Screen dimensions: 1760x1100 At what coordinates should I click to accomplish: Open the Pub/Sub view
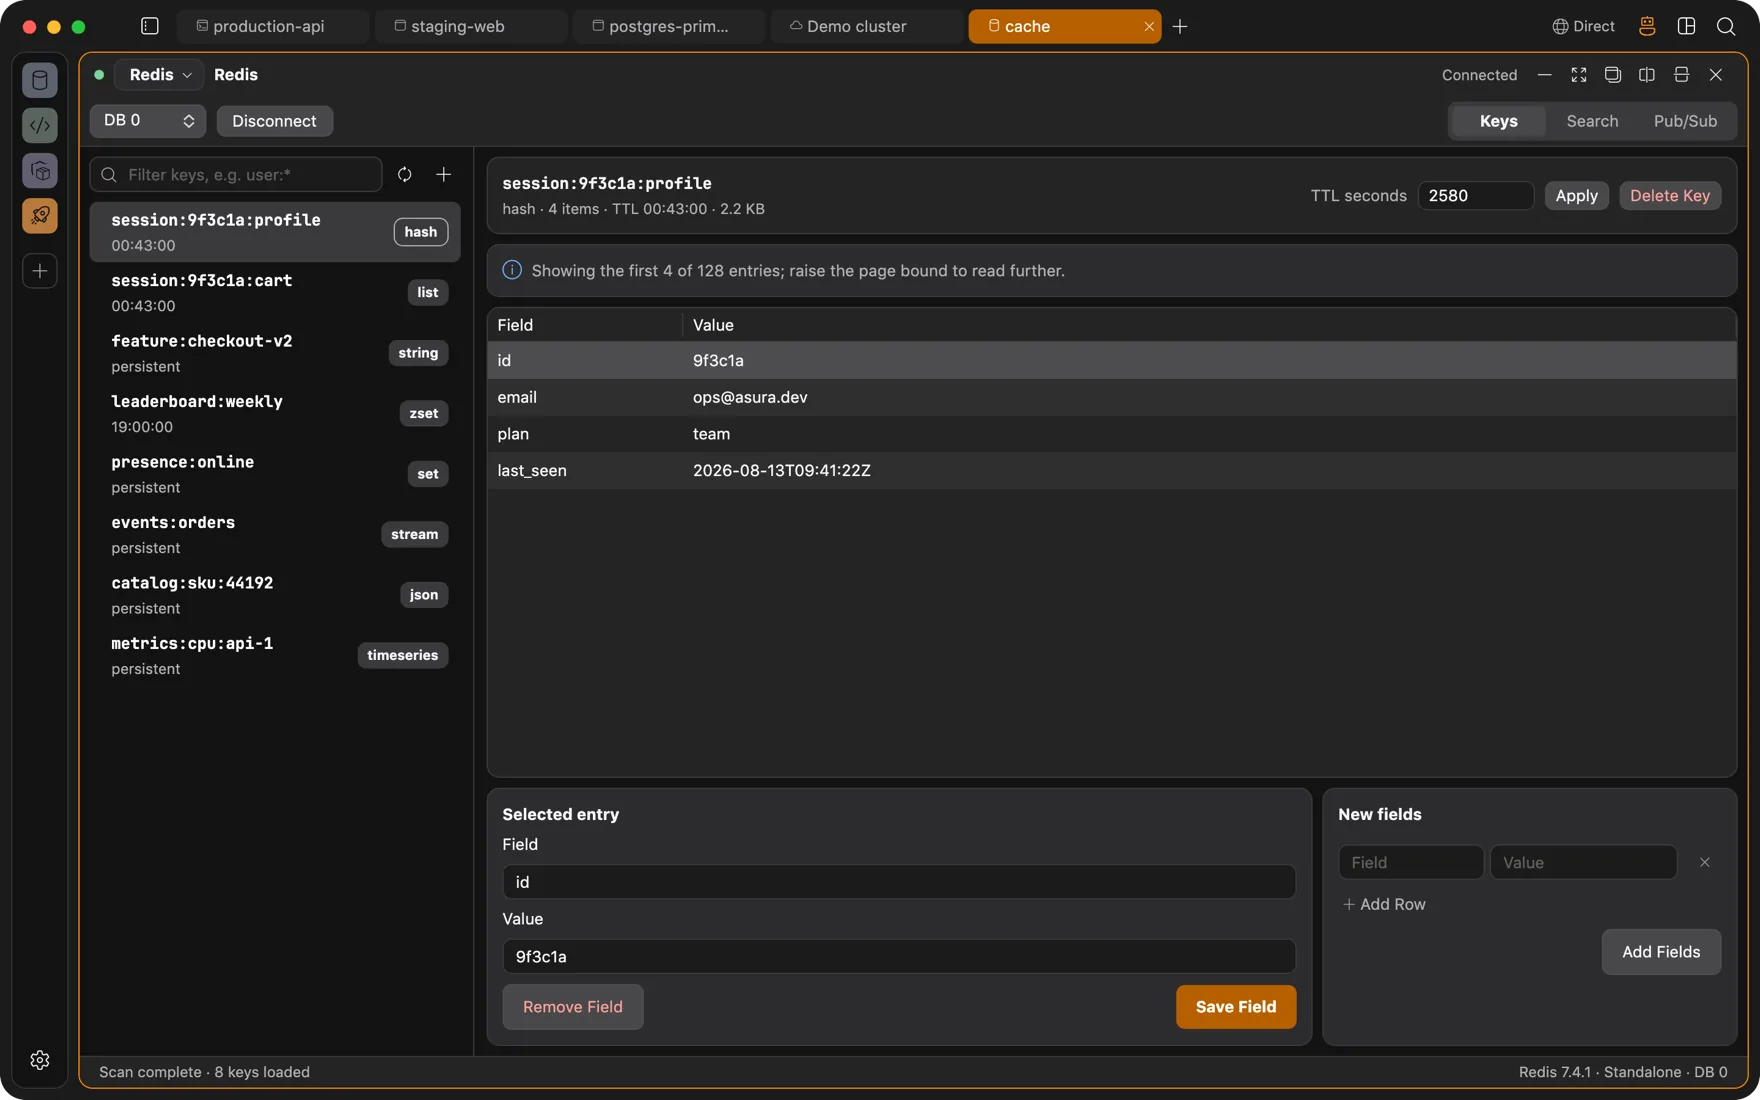tap(1685, 121)
